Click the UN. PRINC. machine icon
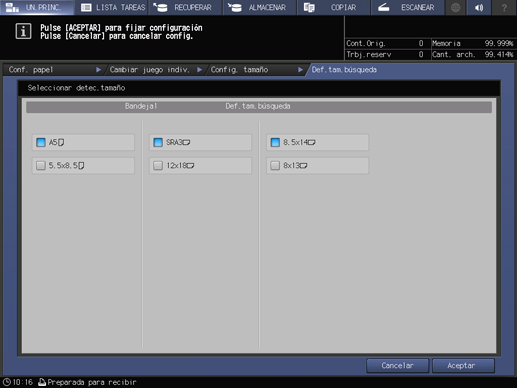The width and height of the screenshot is (517, 388). coord(12,7)
